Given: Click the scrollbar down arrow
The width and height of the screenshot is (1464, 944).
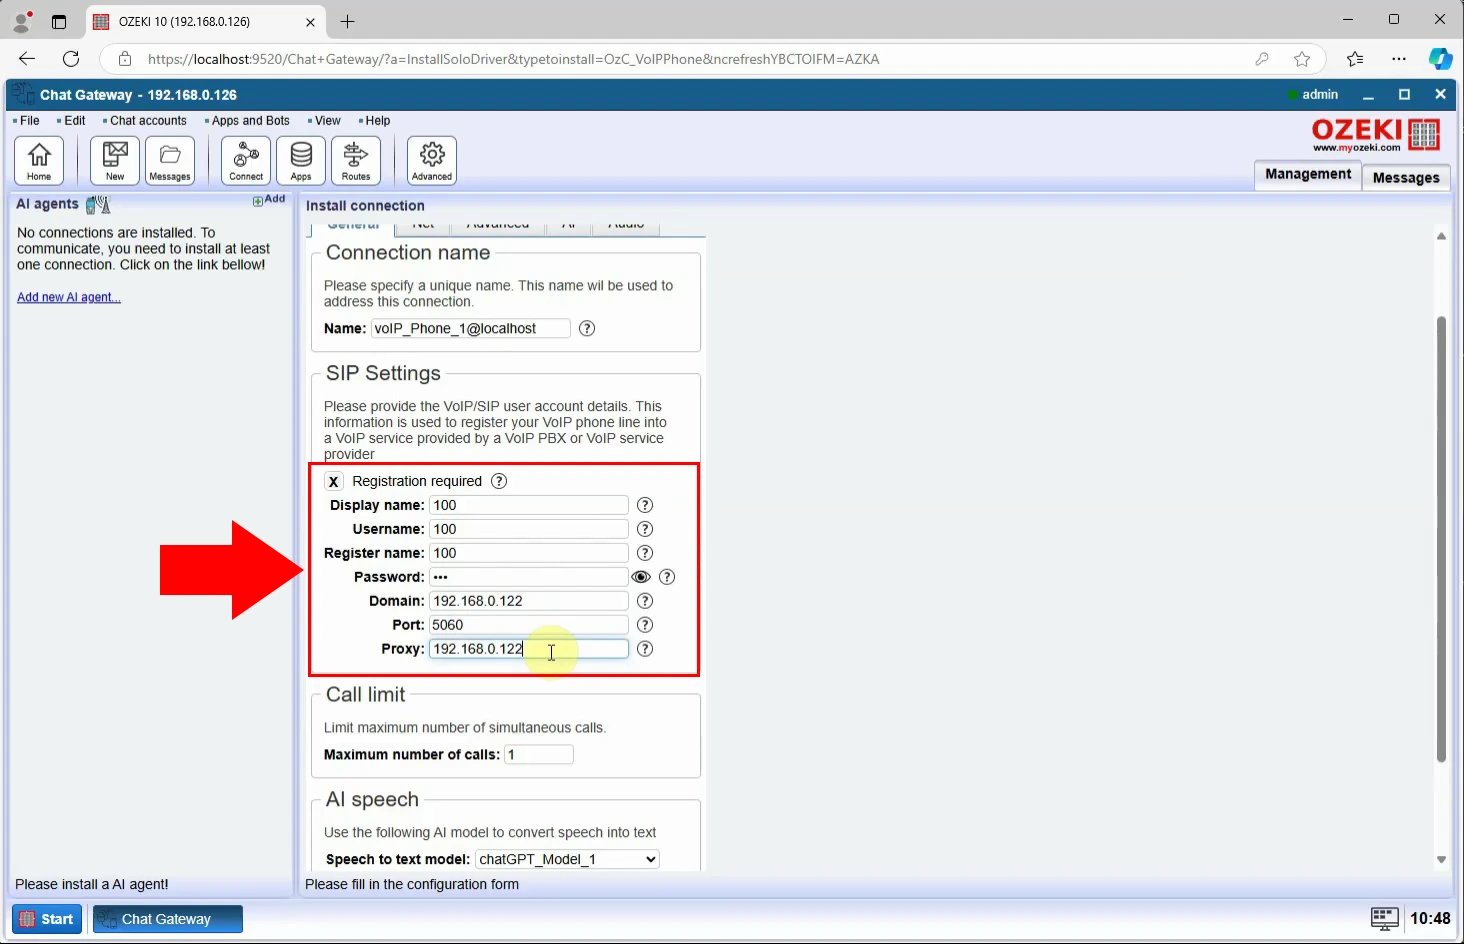Looking at the screenshot, I should pyautogui.click(x=1441, y=859).
